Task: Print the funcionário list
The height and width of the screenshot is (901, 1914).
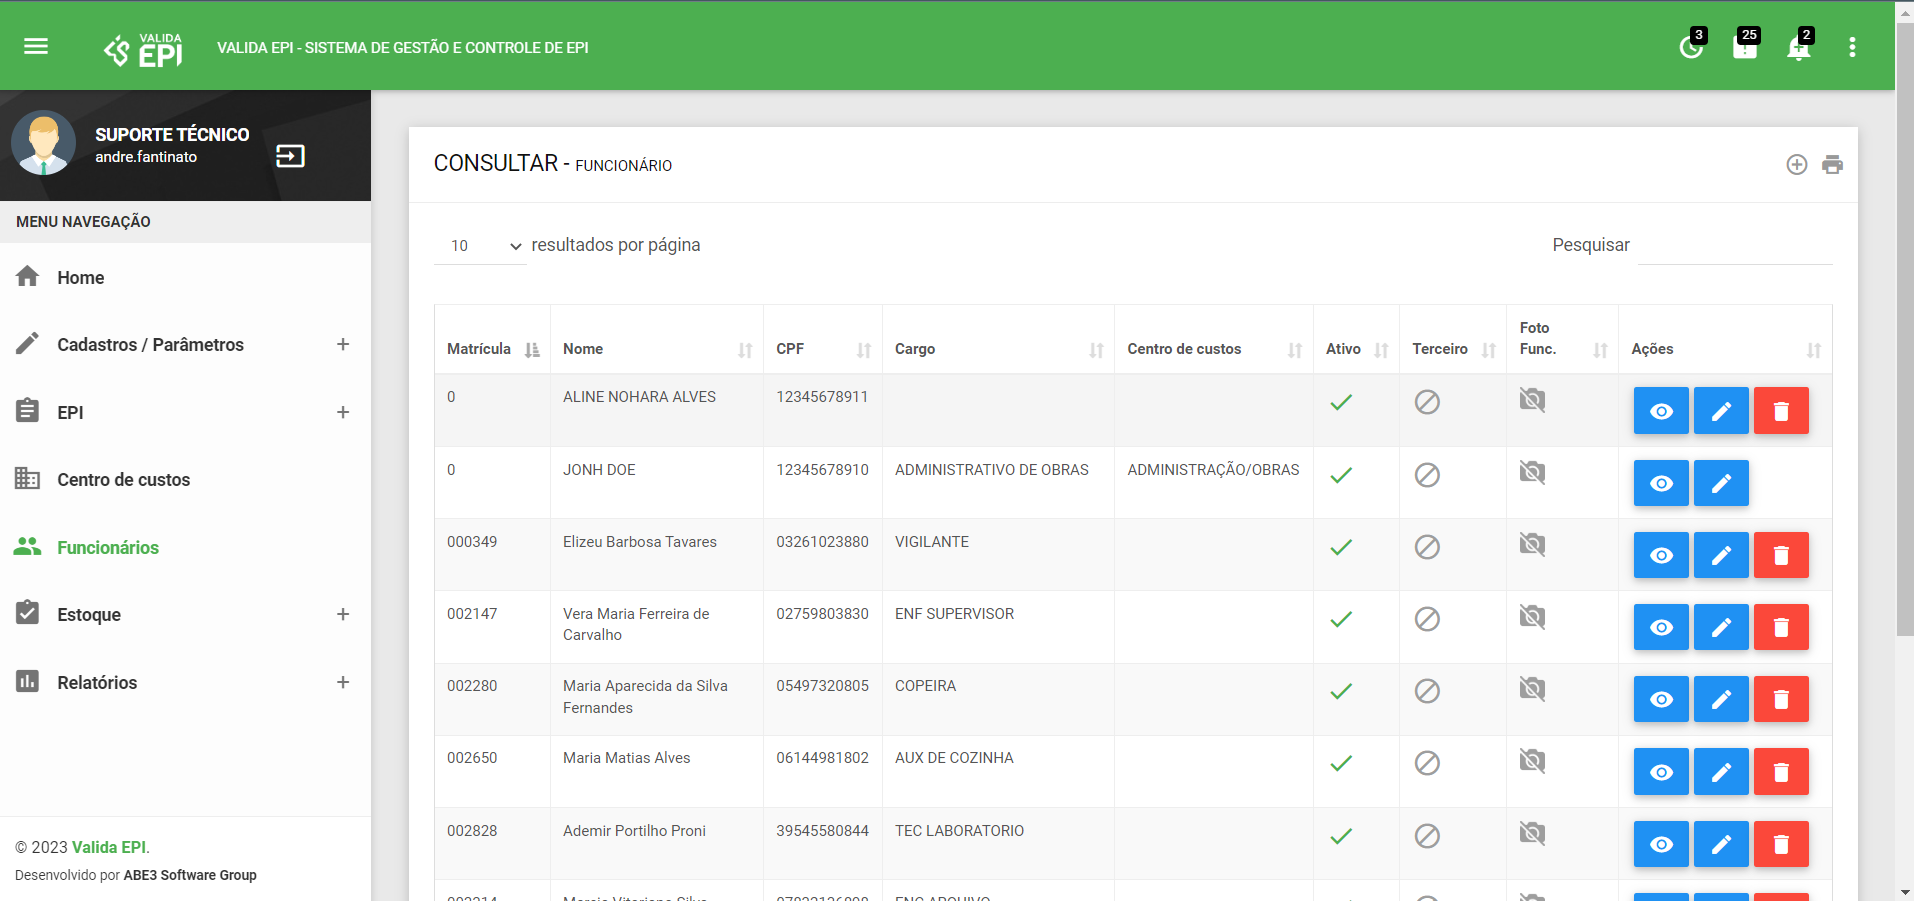Action: (1832, 165)
